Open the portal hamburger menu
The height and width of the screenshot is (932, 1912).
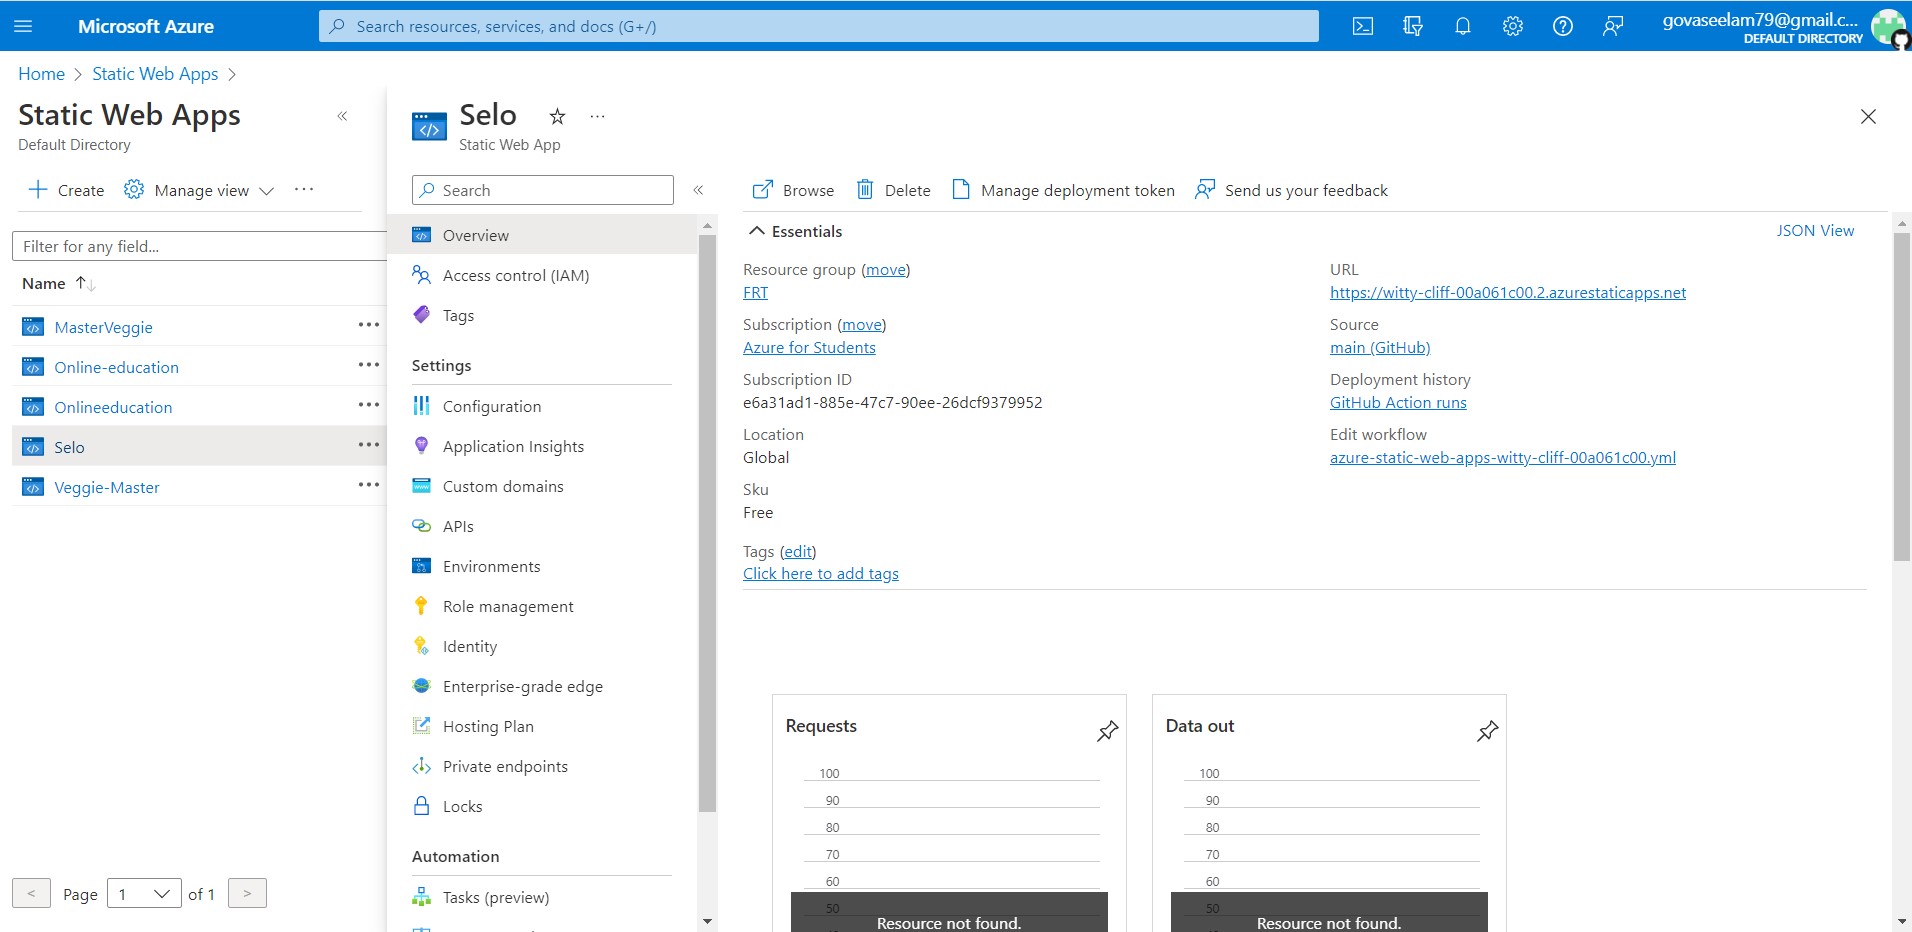coord(24,26)
